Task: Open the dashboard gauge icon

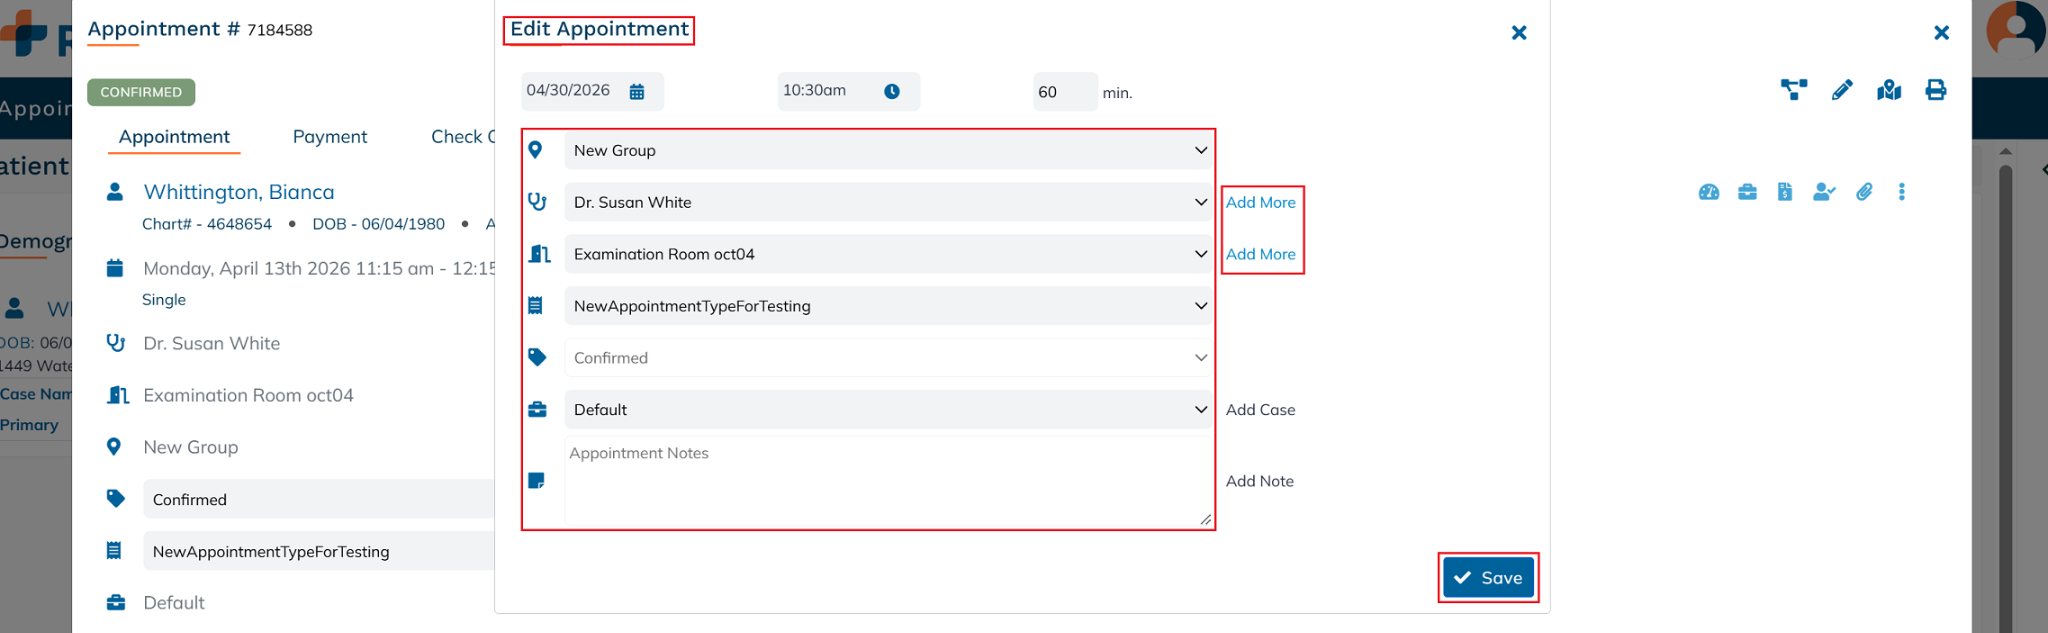Action: click(x=1709, y=192)
